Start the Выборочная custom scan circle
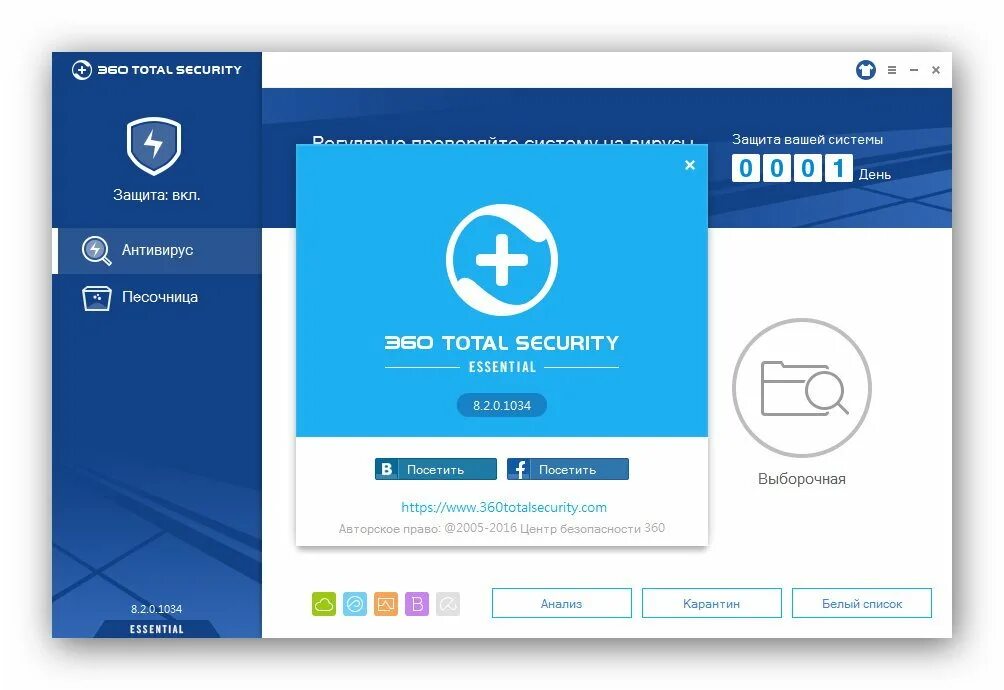1004x690 pixels. click(802, 388)
